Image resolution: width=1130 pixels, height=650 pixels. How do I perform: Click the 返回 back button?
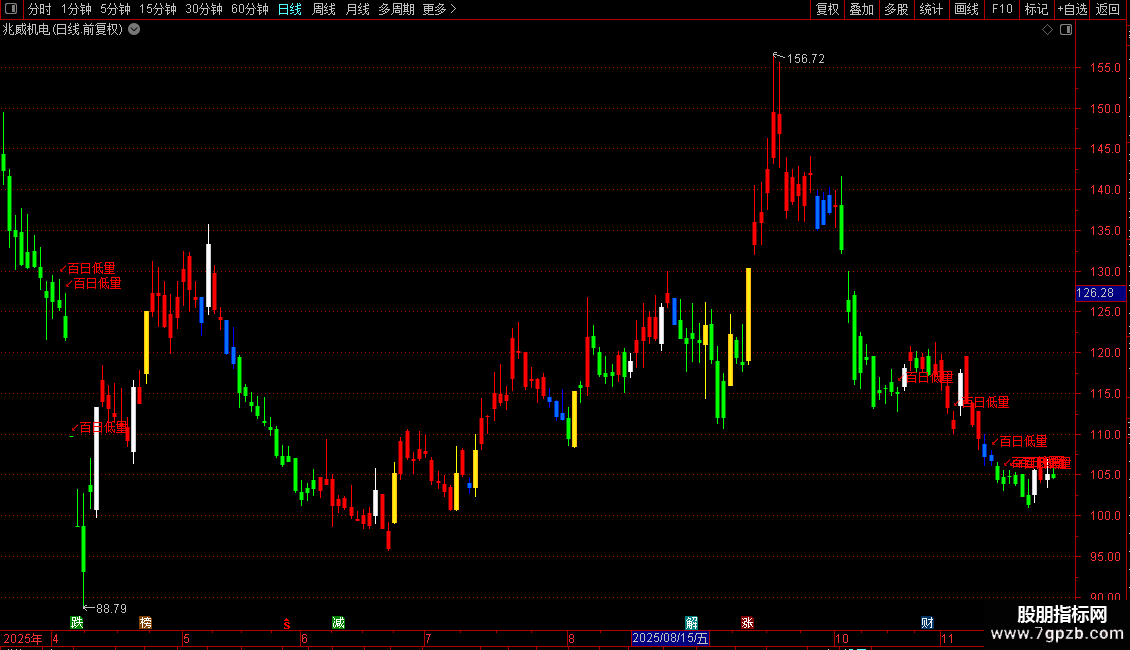click(x=1108, y=9)
